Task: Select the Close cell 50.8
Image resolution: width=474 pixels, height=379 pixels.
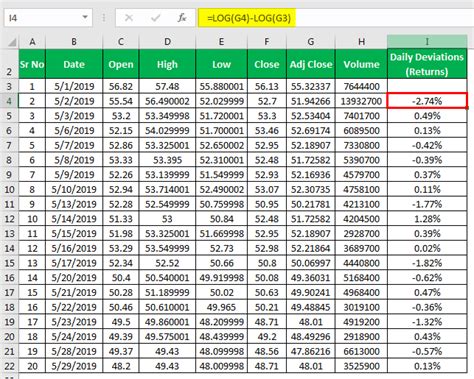Action: 267,263
